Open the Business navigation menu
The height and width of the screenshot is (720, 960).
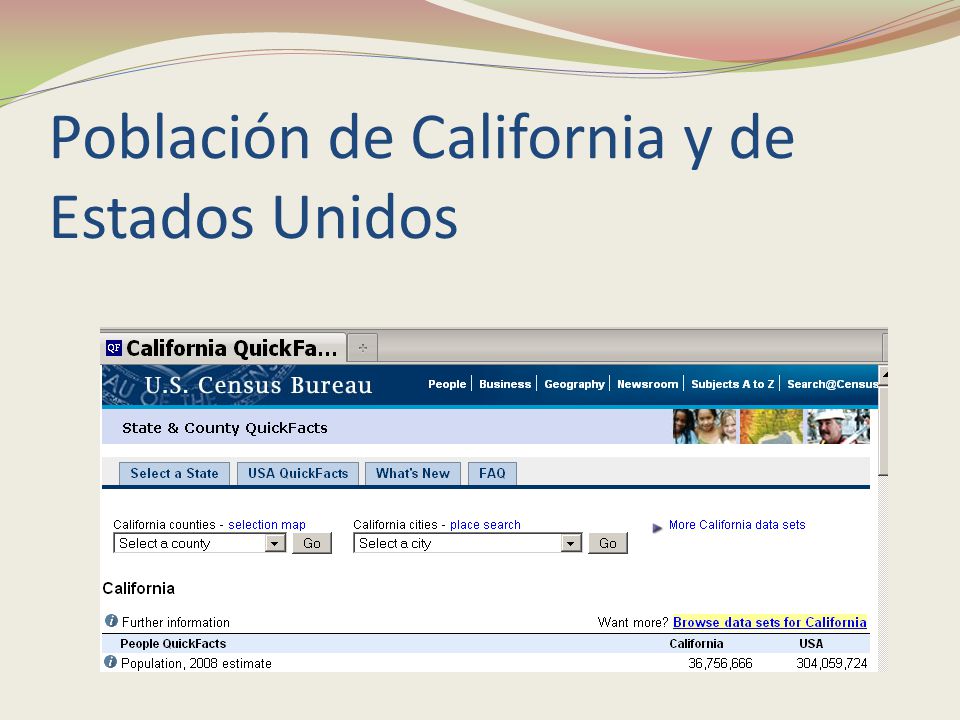pyautogui.click(x=505, y=384)
